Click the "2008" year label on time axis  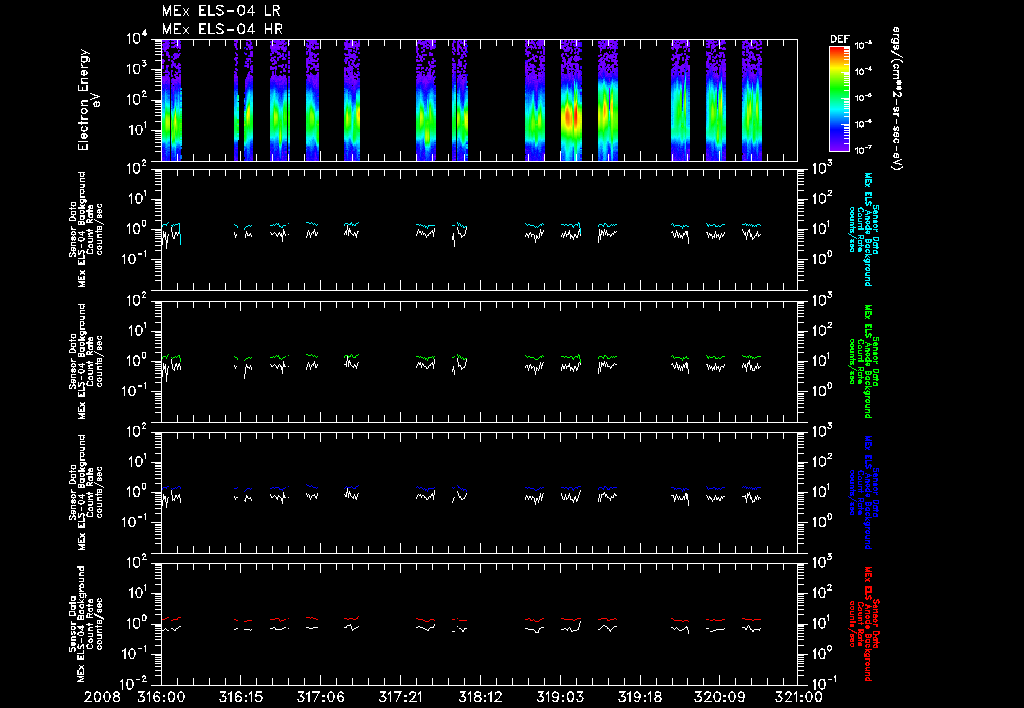(x=102, y=698)
